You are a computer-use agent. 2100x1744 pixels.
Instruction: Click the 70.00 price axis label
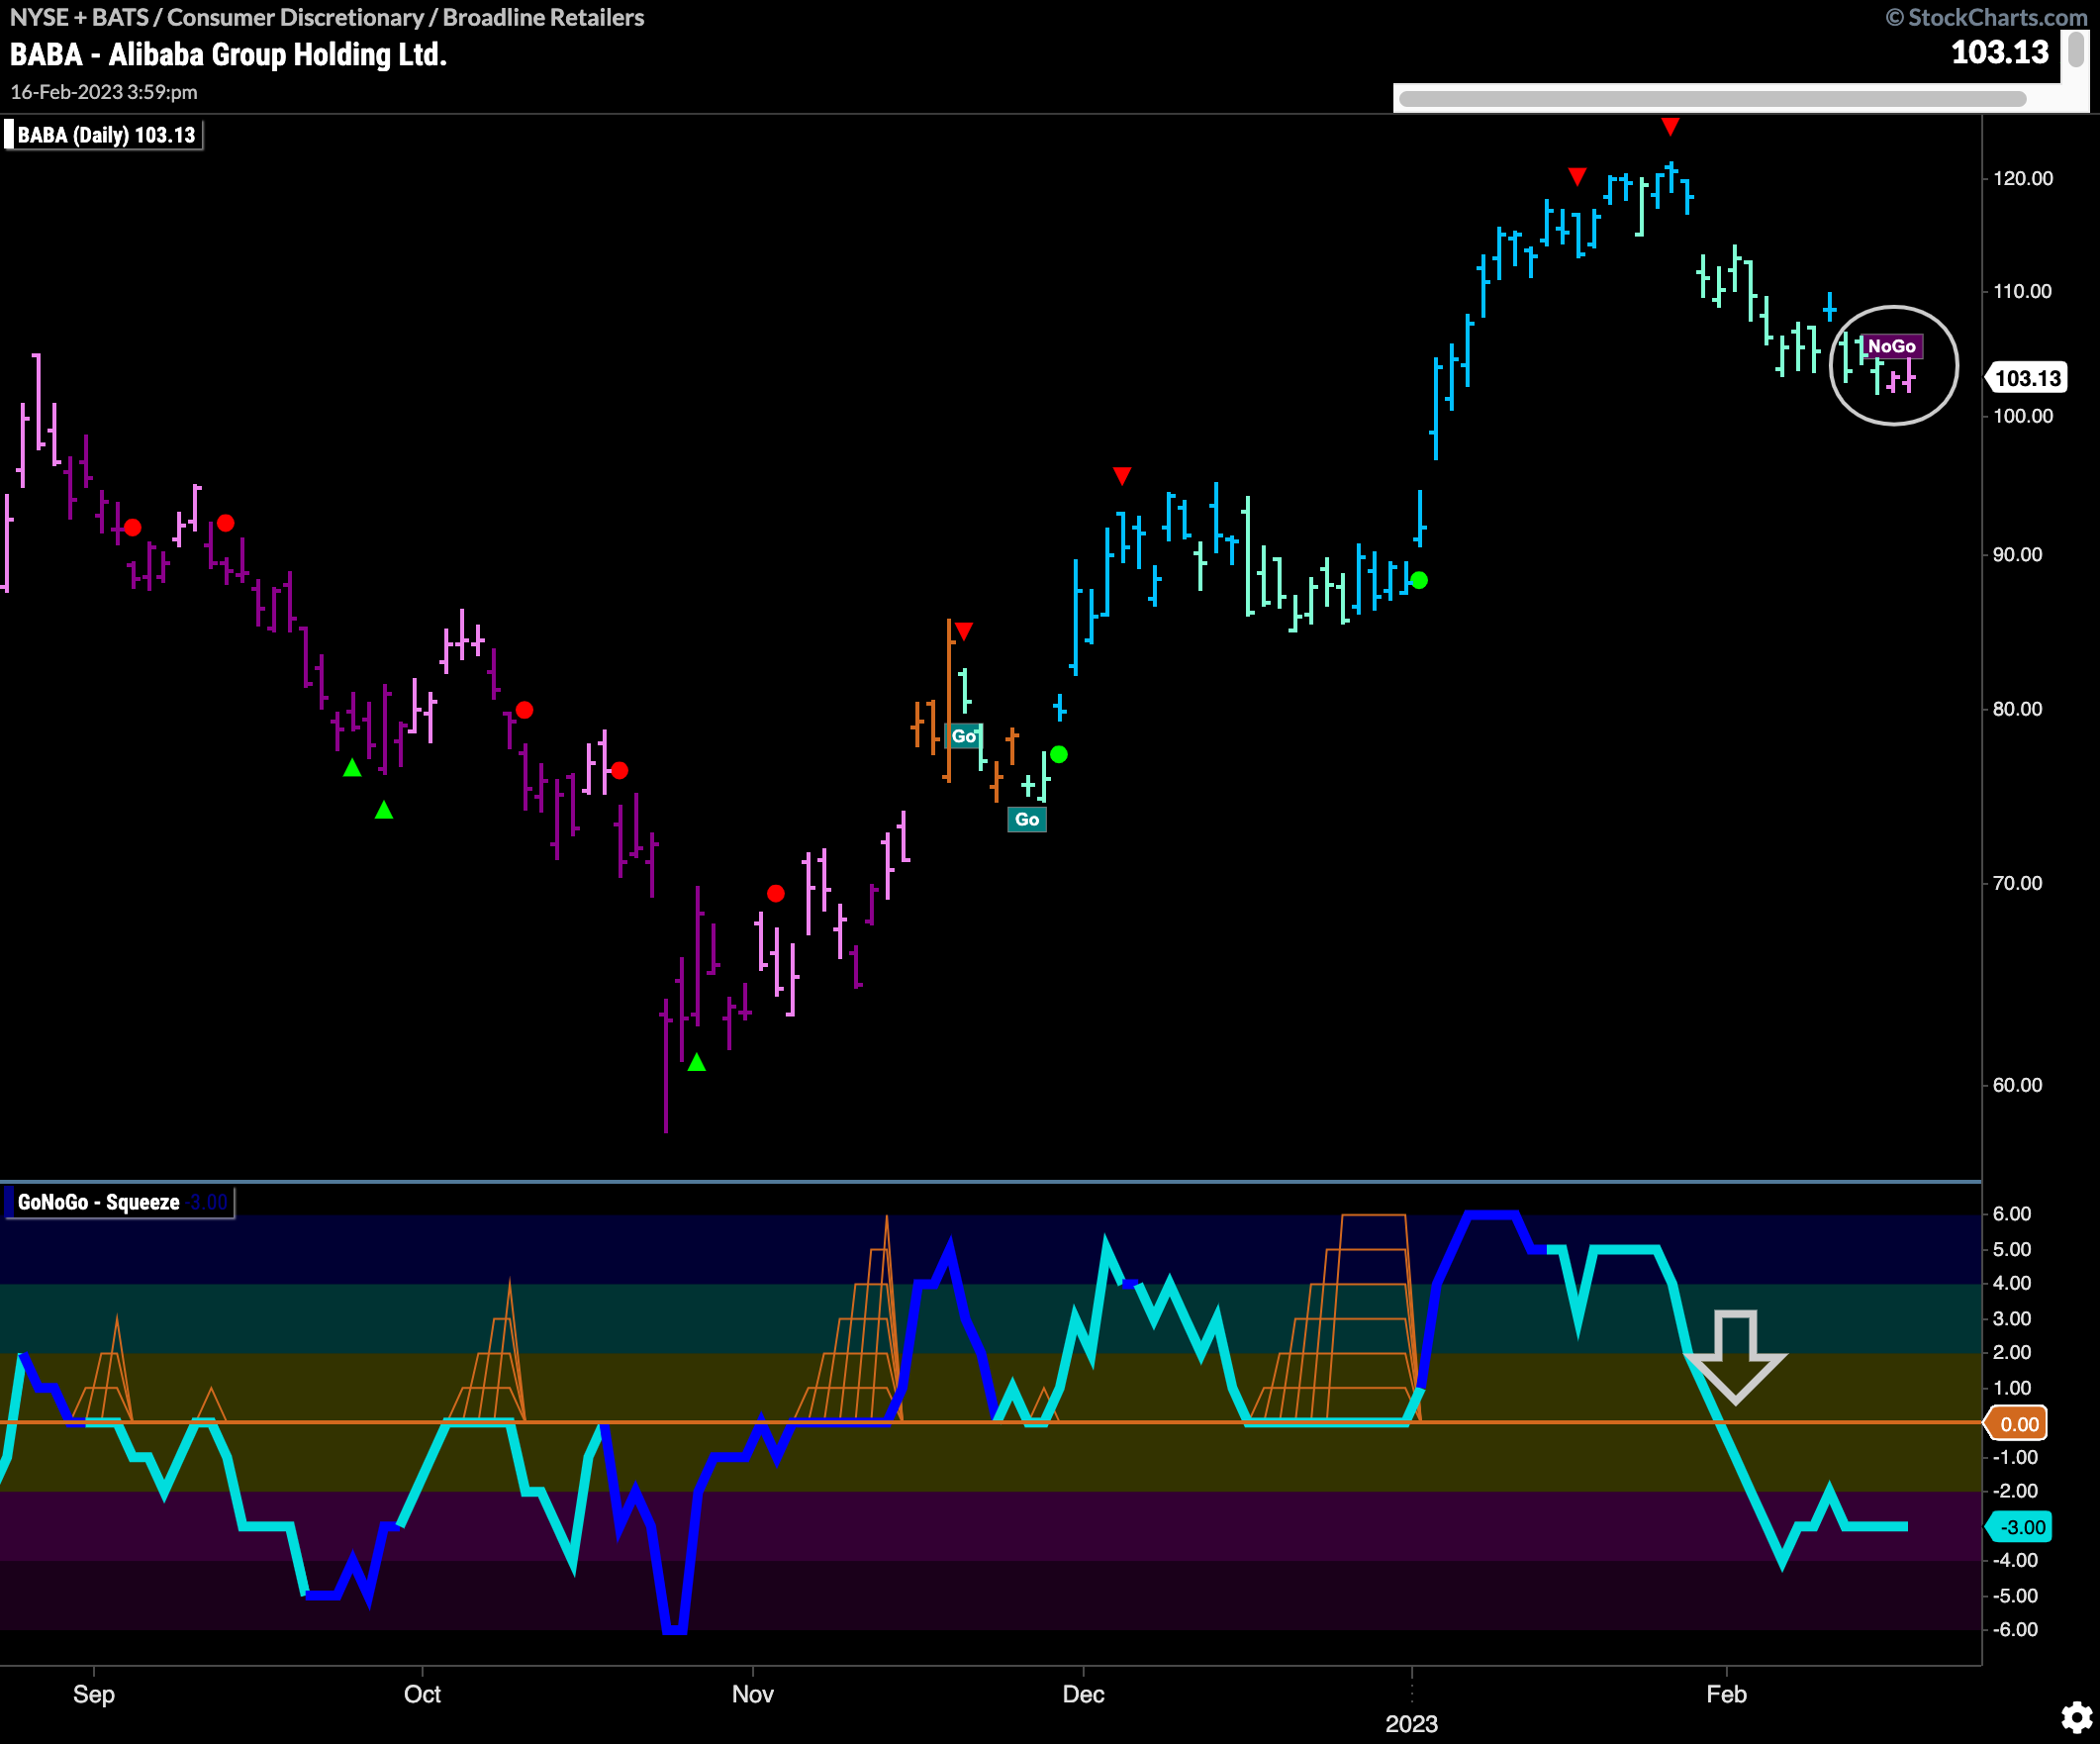pyautogui.click(x=2018, y=883)
